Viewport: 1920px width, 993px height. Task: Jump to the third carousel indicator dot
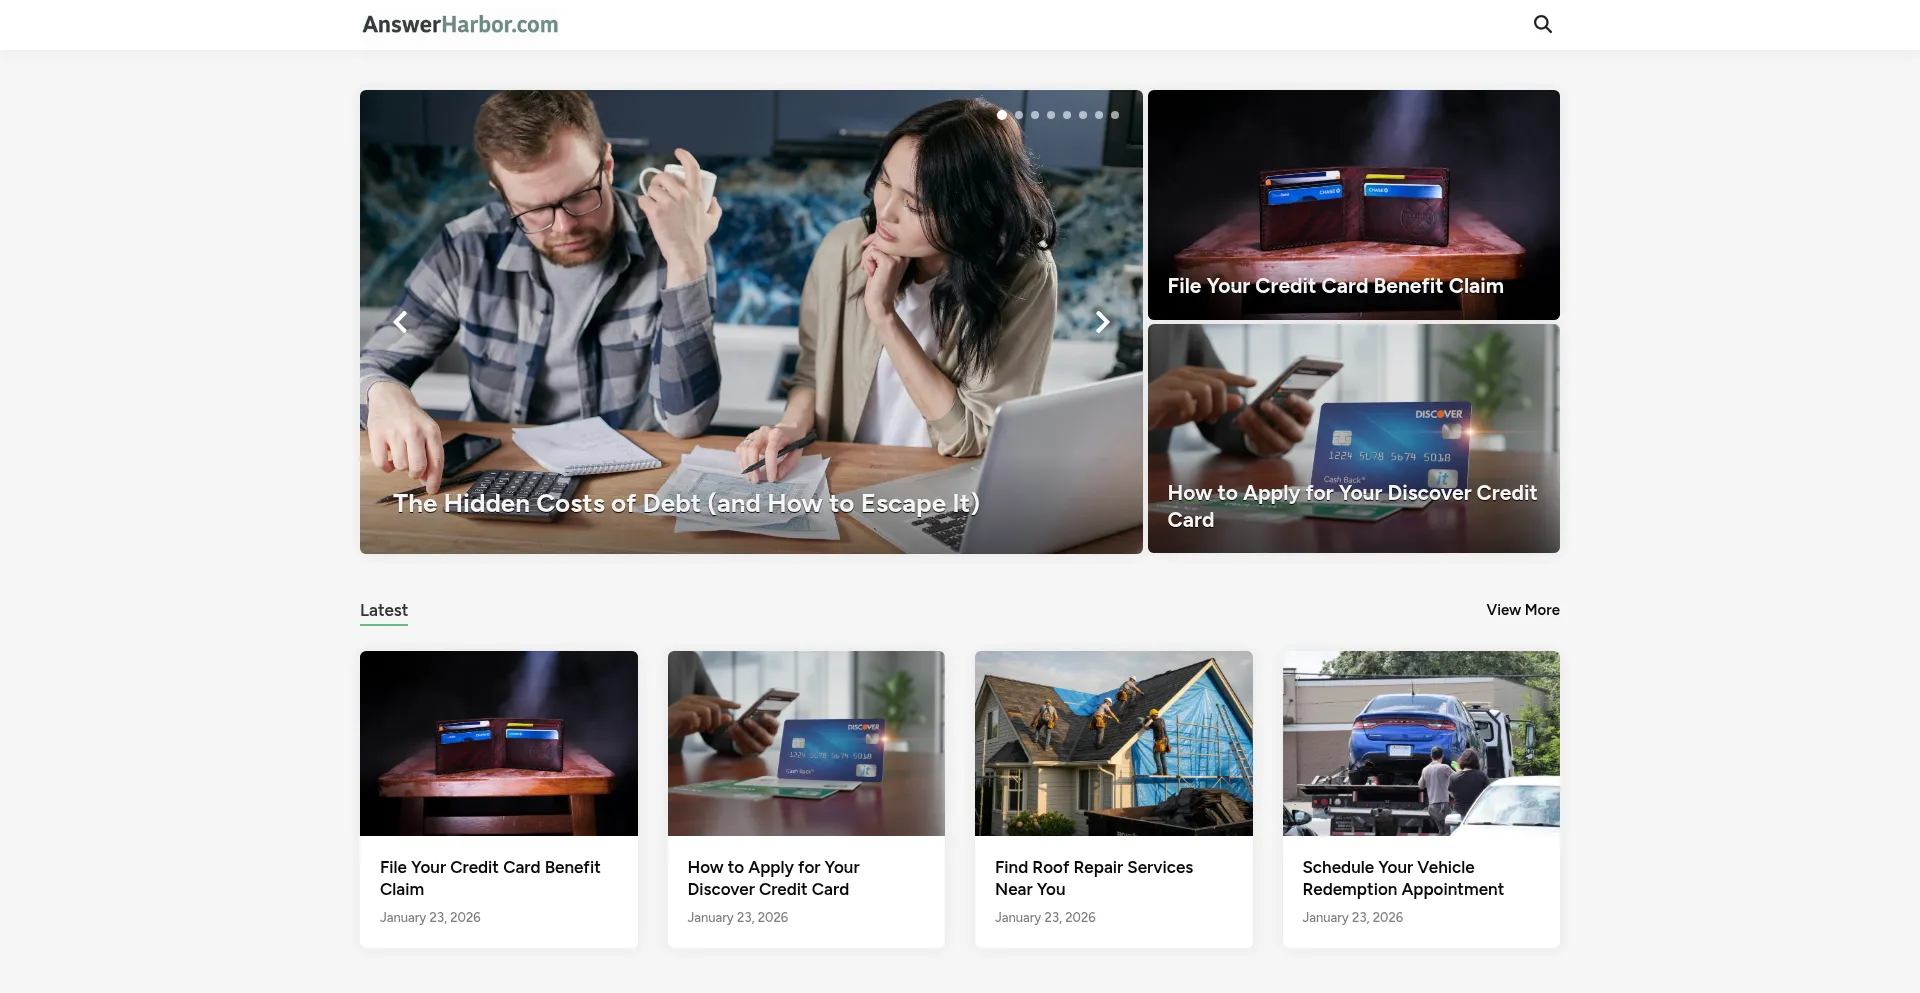pos(1035,115)
